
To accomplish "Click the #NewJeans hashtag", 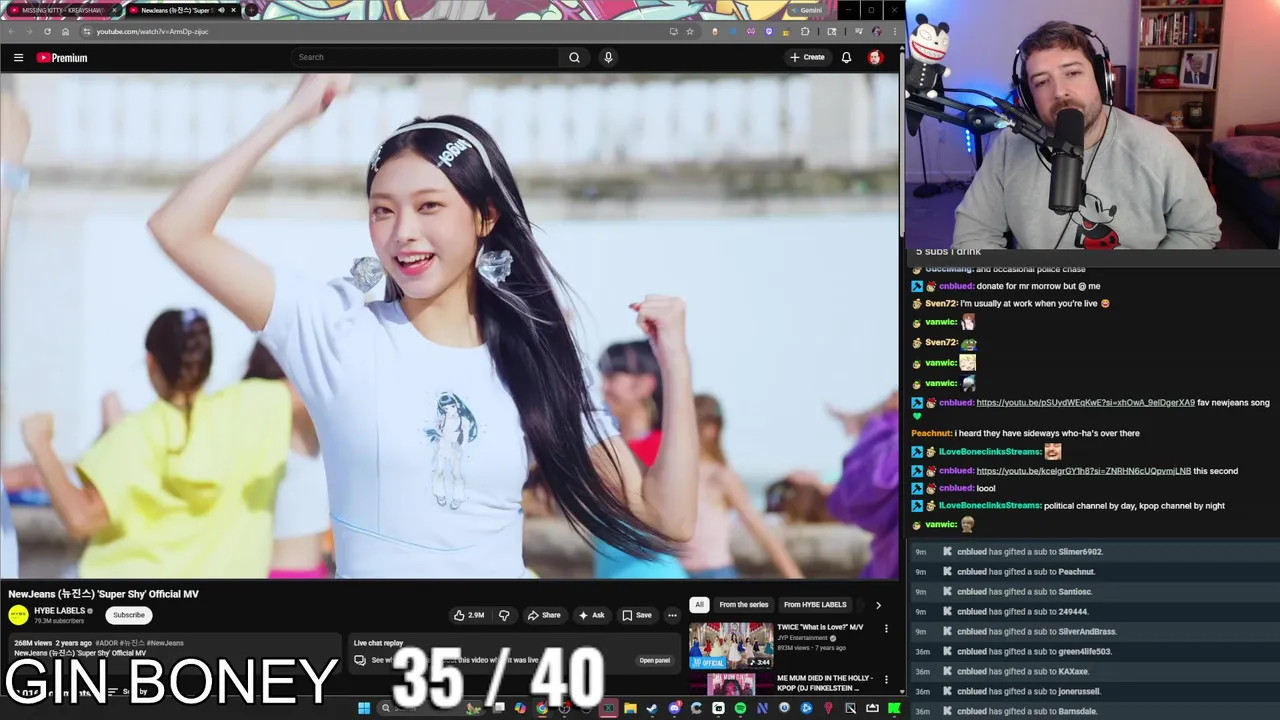I will tap(165, 643).
